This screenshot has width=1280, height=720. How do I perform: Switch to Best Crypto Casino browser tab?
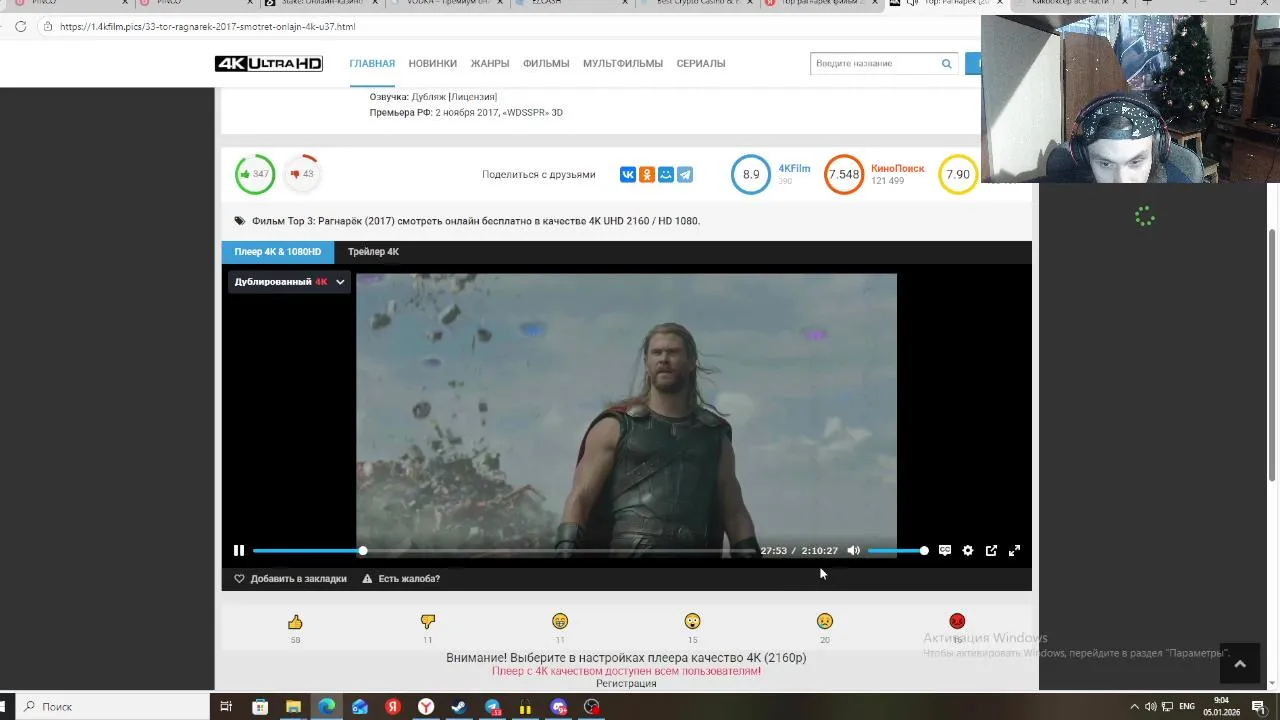pyautogui.click(x=698, y=3)
